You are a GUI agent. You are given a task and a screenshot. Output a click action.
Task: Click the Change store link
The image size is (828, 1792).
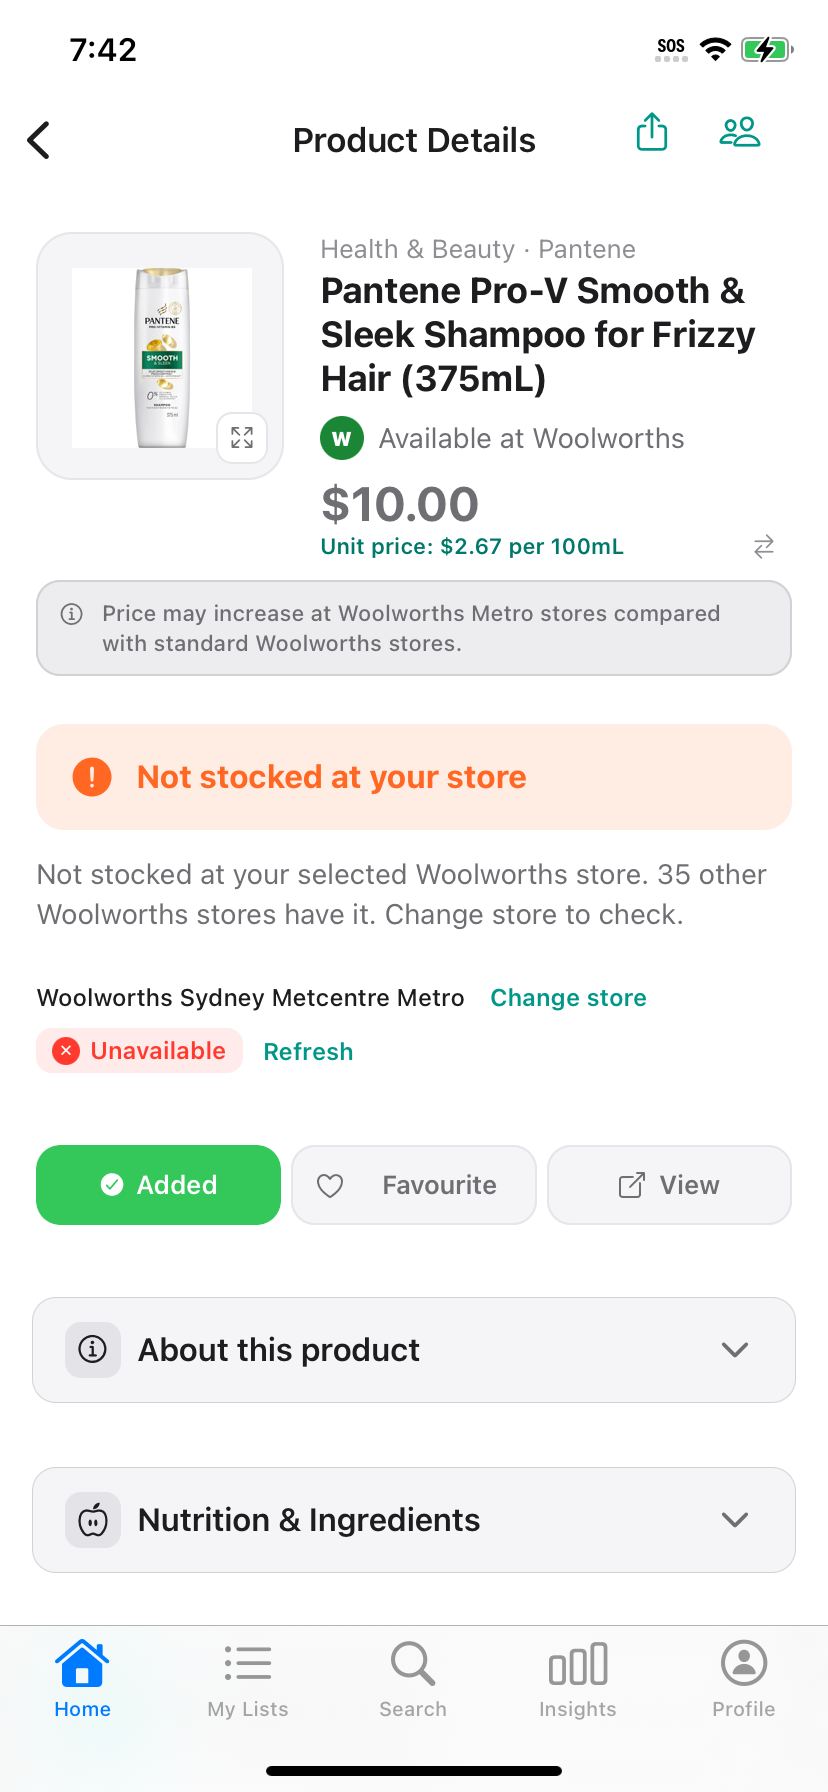point(568,998)
